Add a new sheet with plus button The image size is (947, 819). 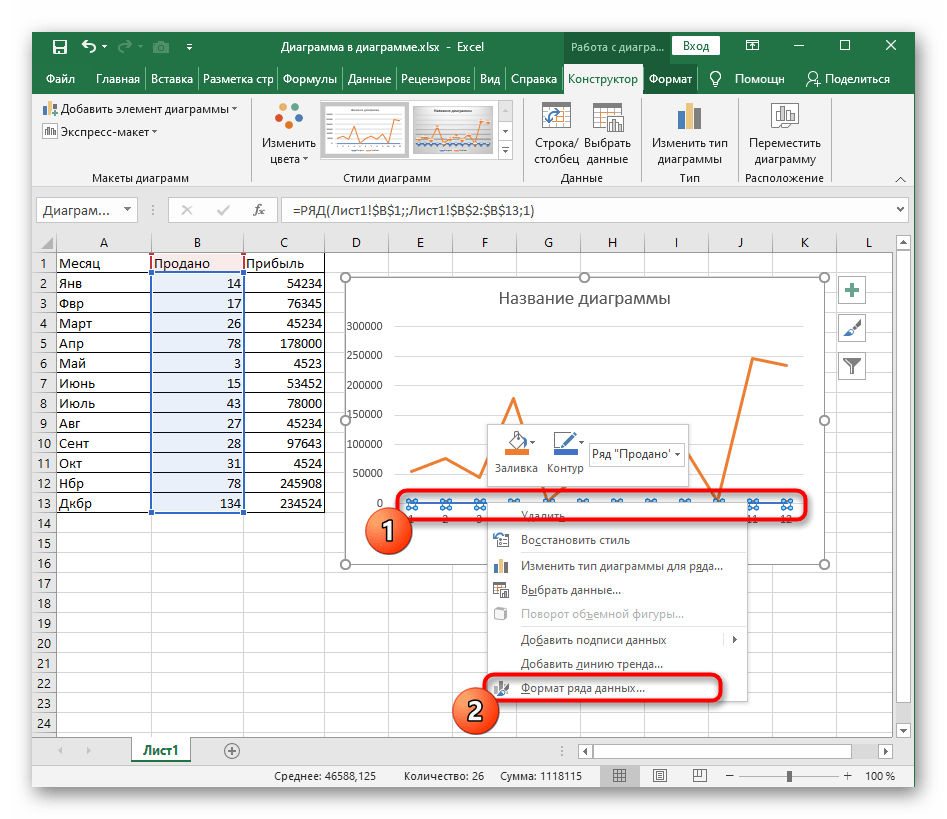point(232,751)
